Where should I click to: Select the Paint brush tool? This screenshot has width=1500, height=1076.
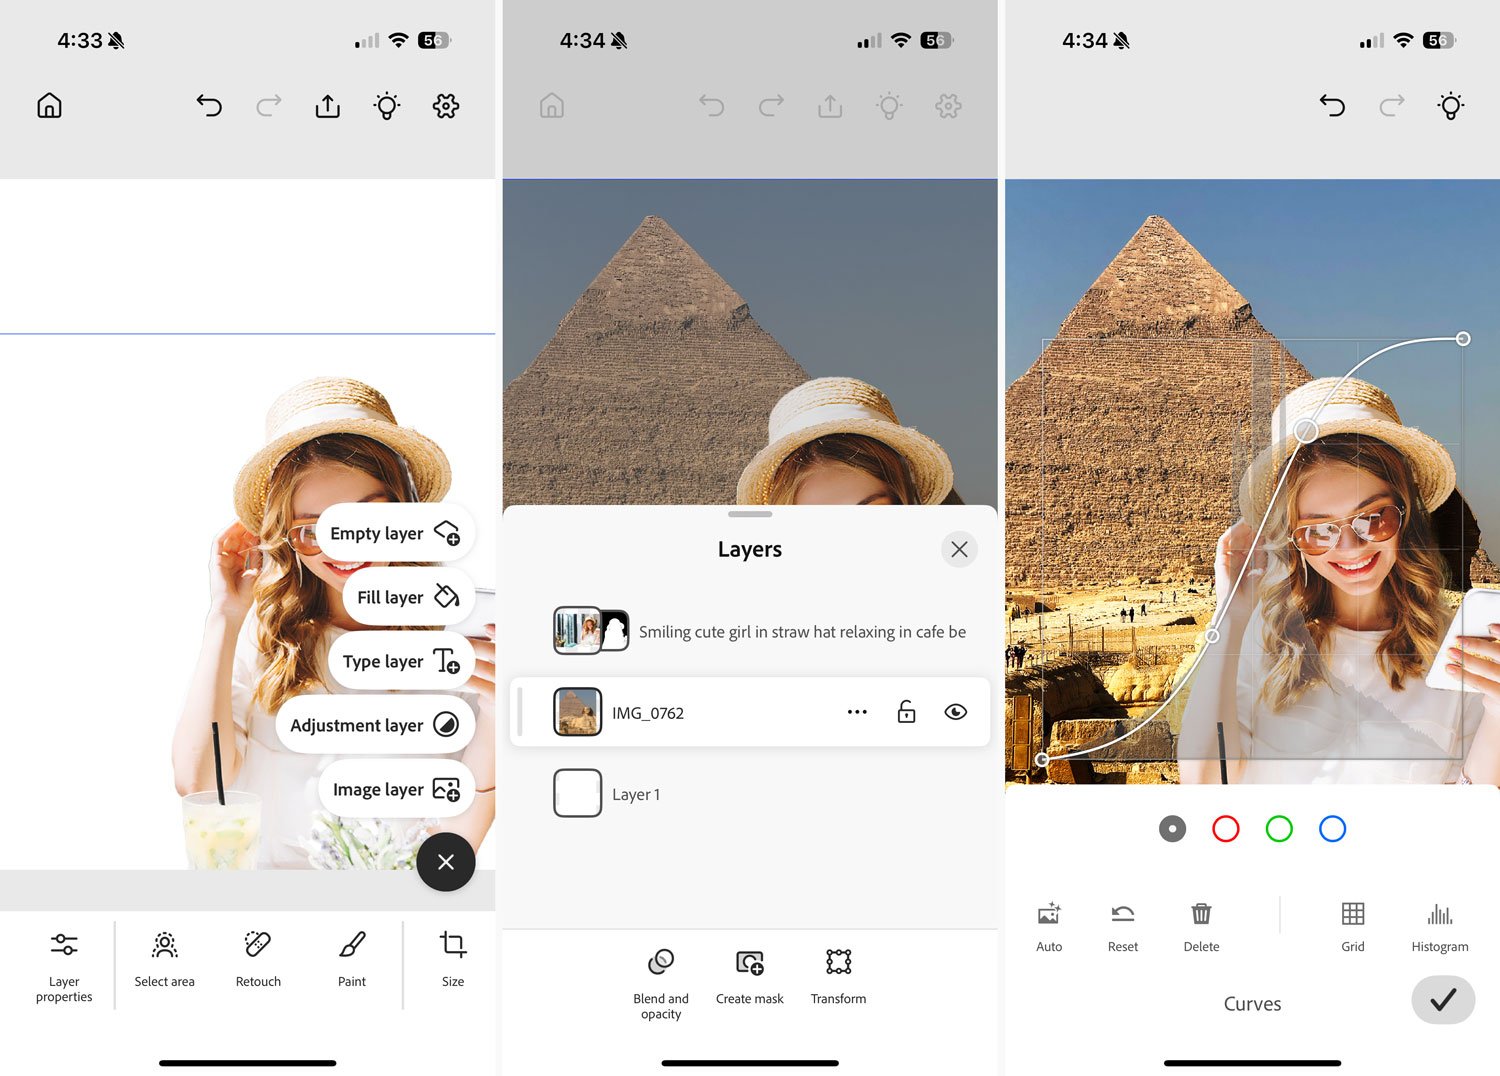click(352, 945)
